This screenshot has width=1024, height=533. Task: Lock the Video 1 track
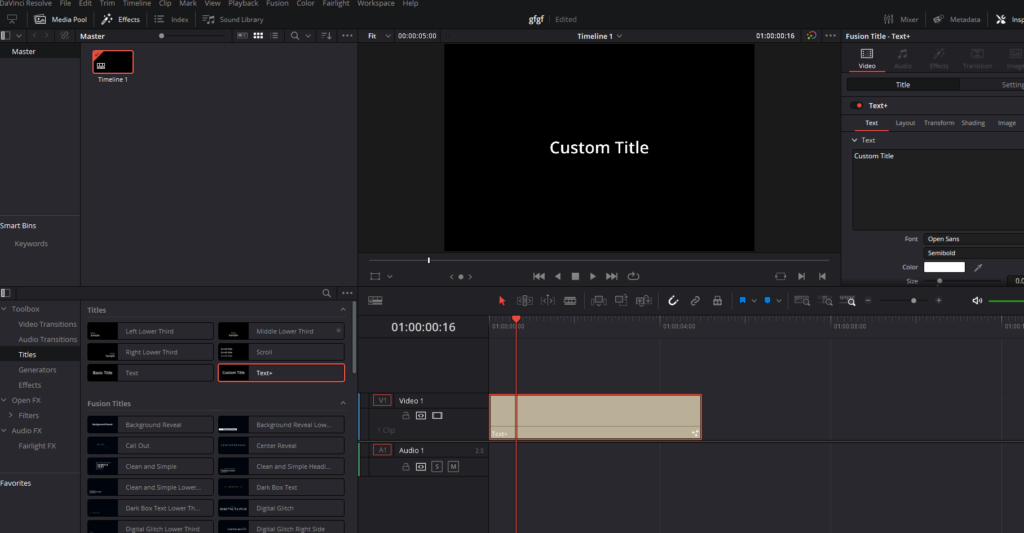(x=406, y=415)
